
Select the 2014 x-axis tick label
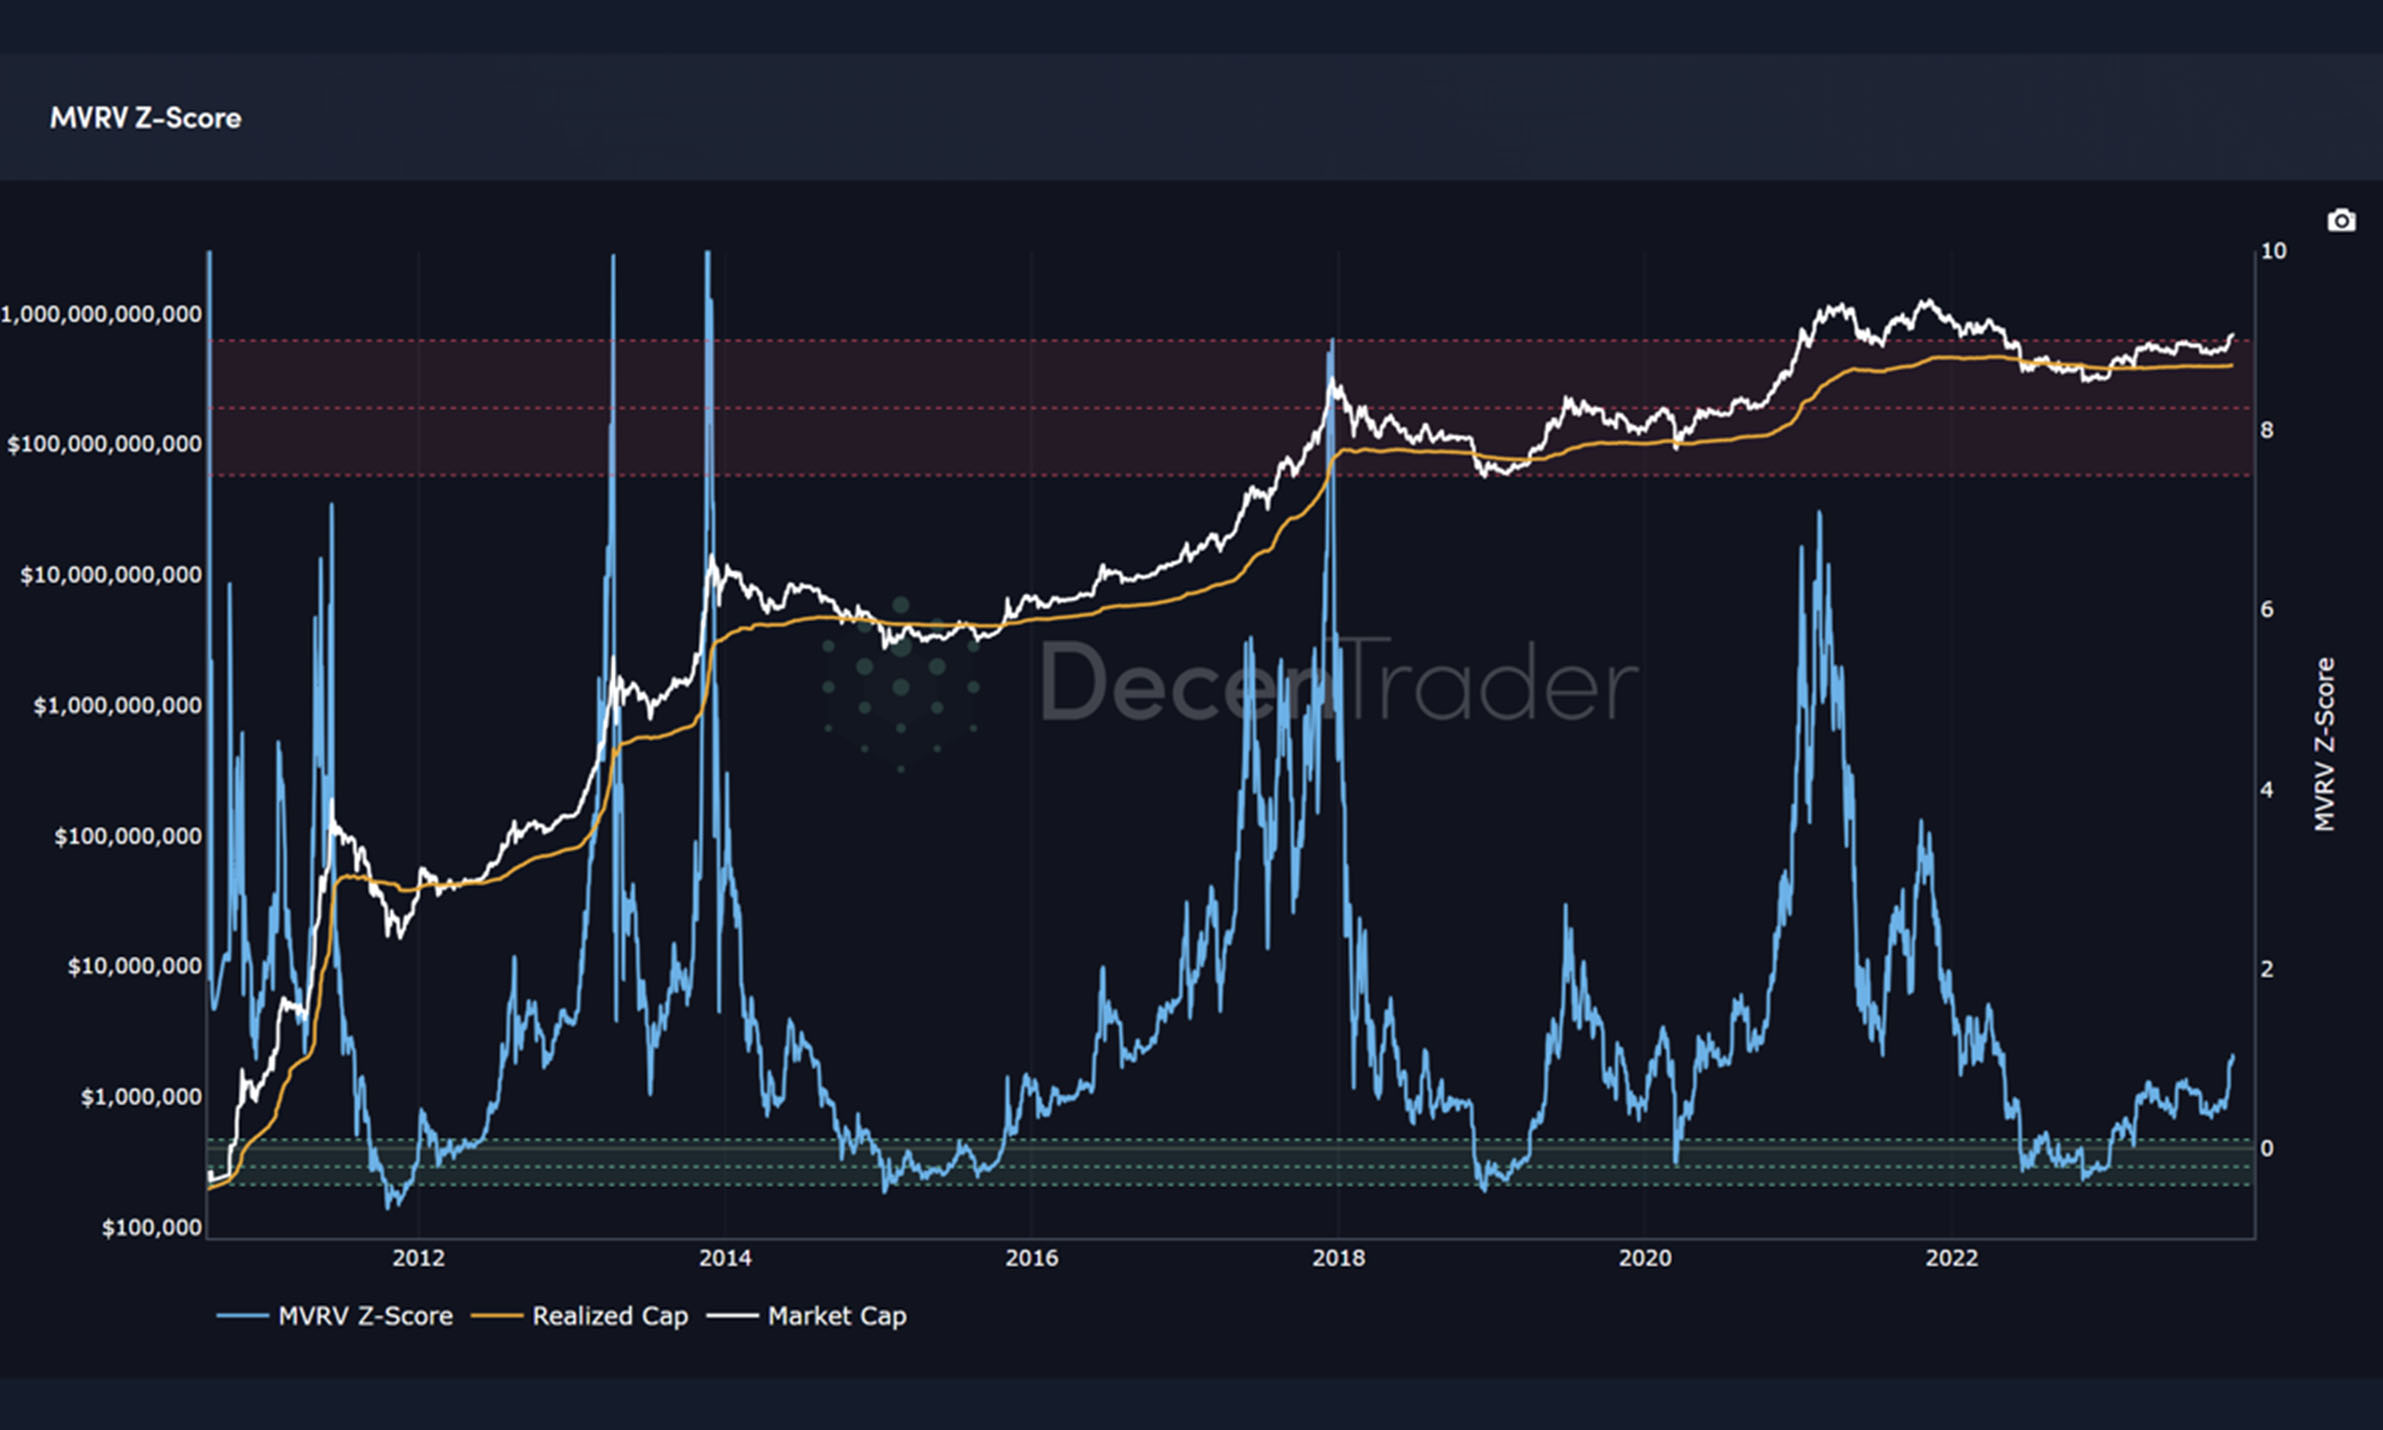pos(725,1258)
